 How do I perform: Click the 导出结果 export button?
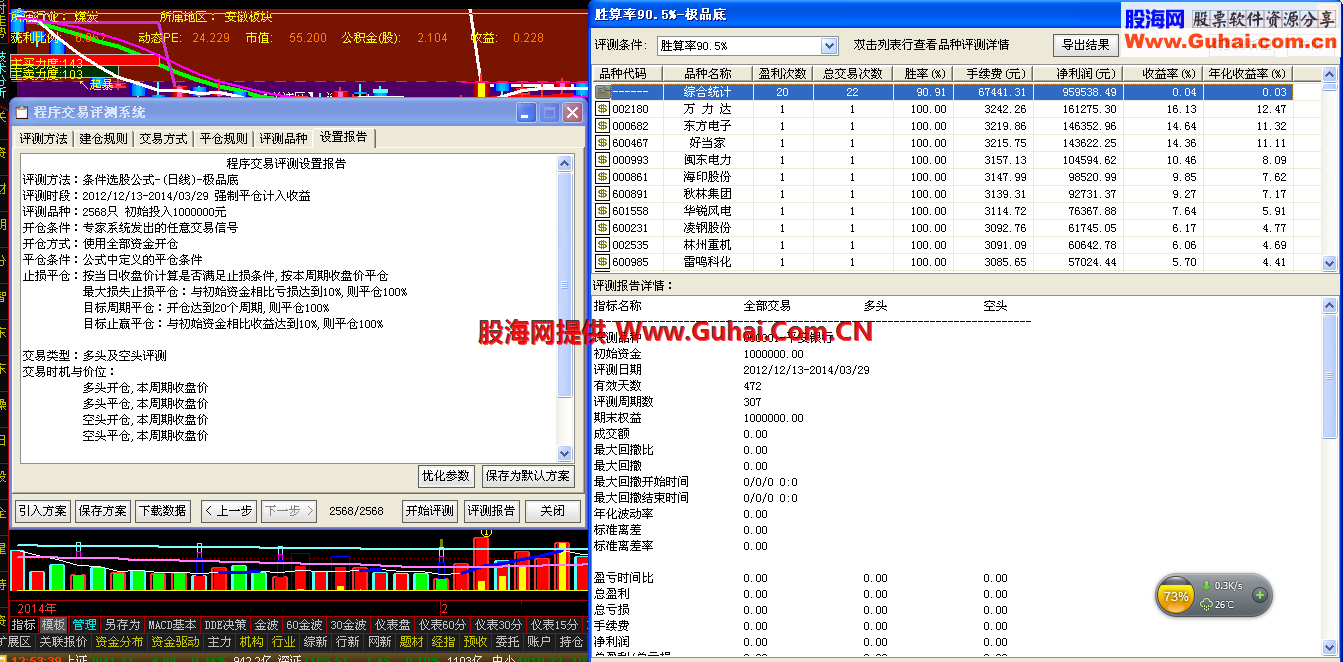tap(1085, 45)
